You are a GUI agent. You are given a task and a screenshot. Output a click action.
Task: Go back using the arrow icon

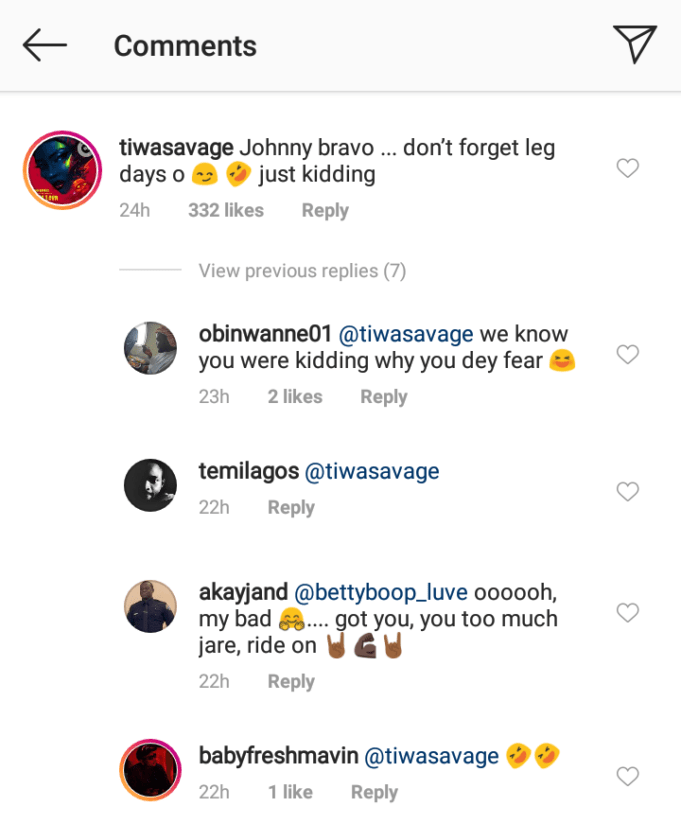(45, 45)
